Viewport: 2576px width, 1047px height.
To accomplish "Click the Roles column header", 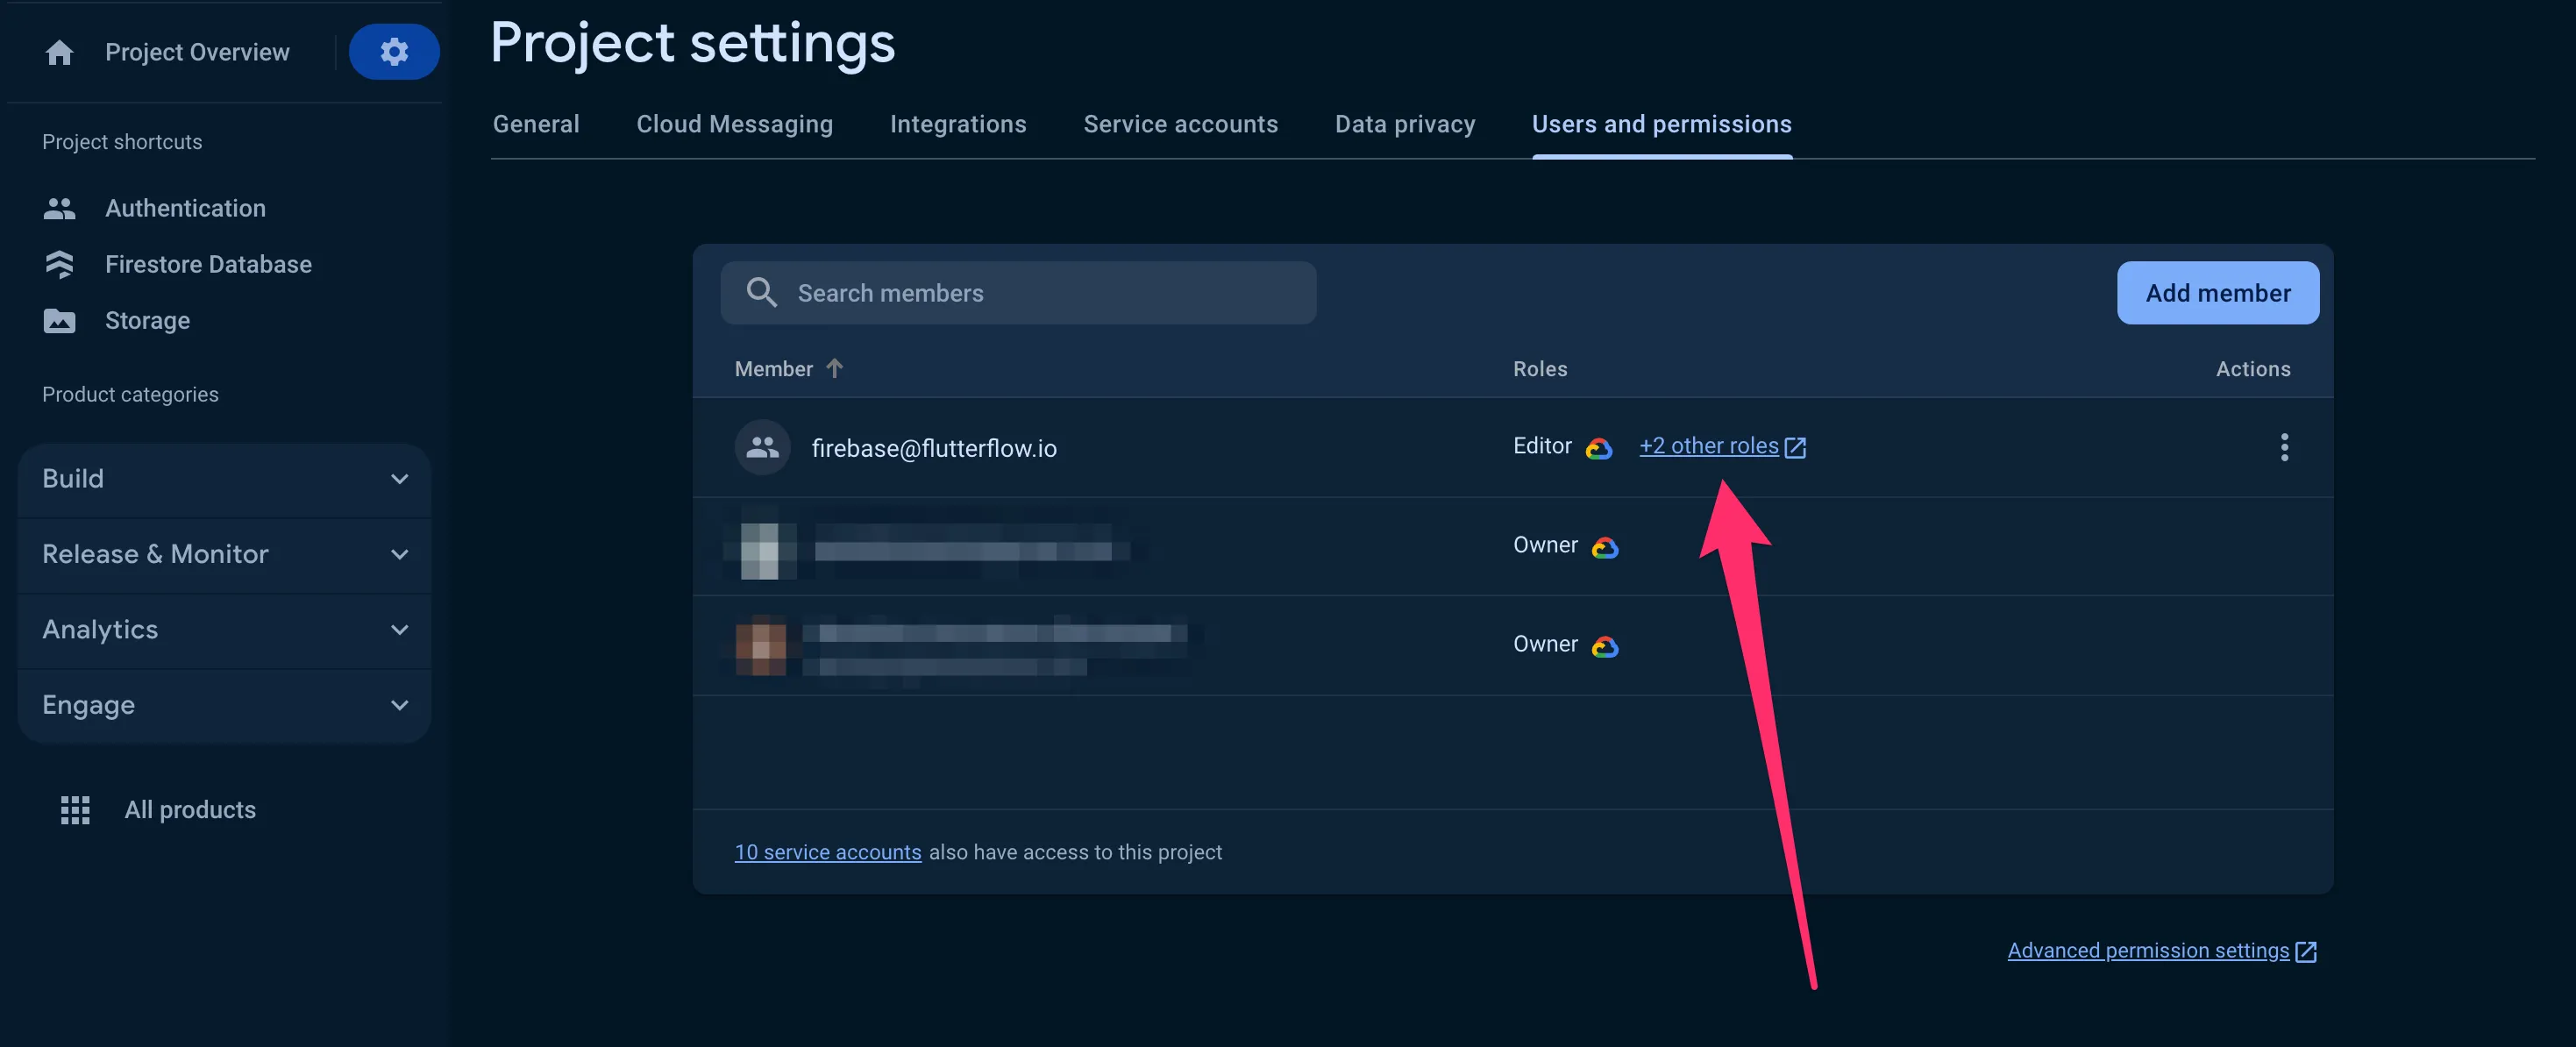I will click(1539, 369).
